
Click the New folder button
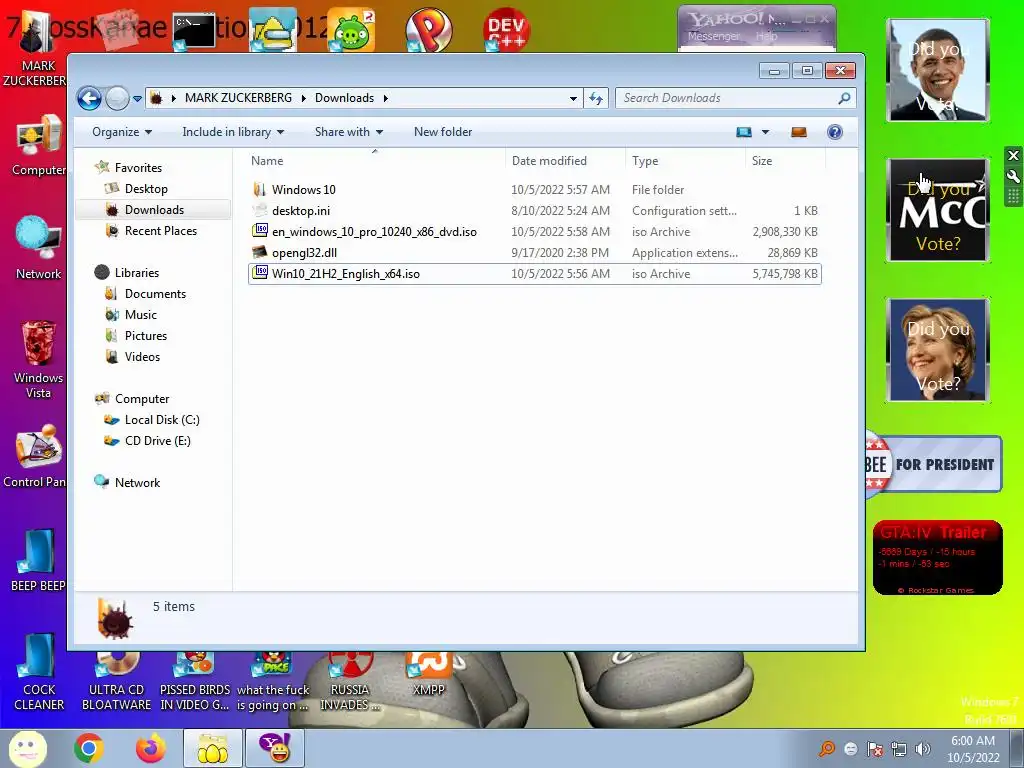pyautogui.click(x=443, y=132)
